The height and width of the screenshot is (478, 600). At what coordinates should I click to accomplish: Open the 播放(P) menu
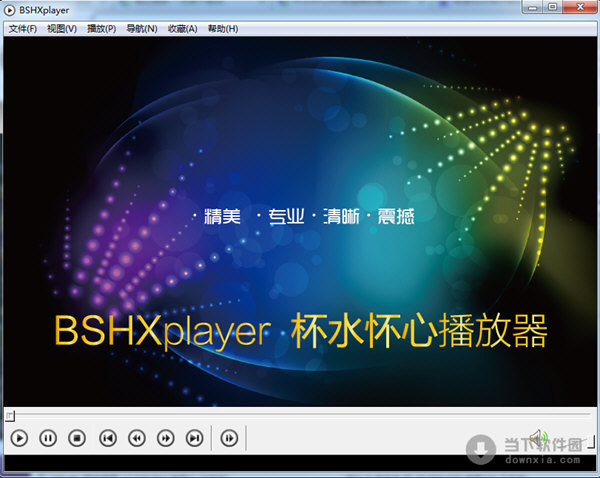102,29
